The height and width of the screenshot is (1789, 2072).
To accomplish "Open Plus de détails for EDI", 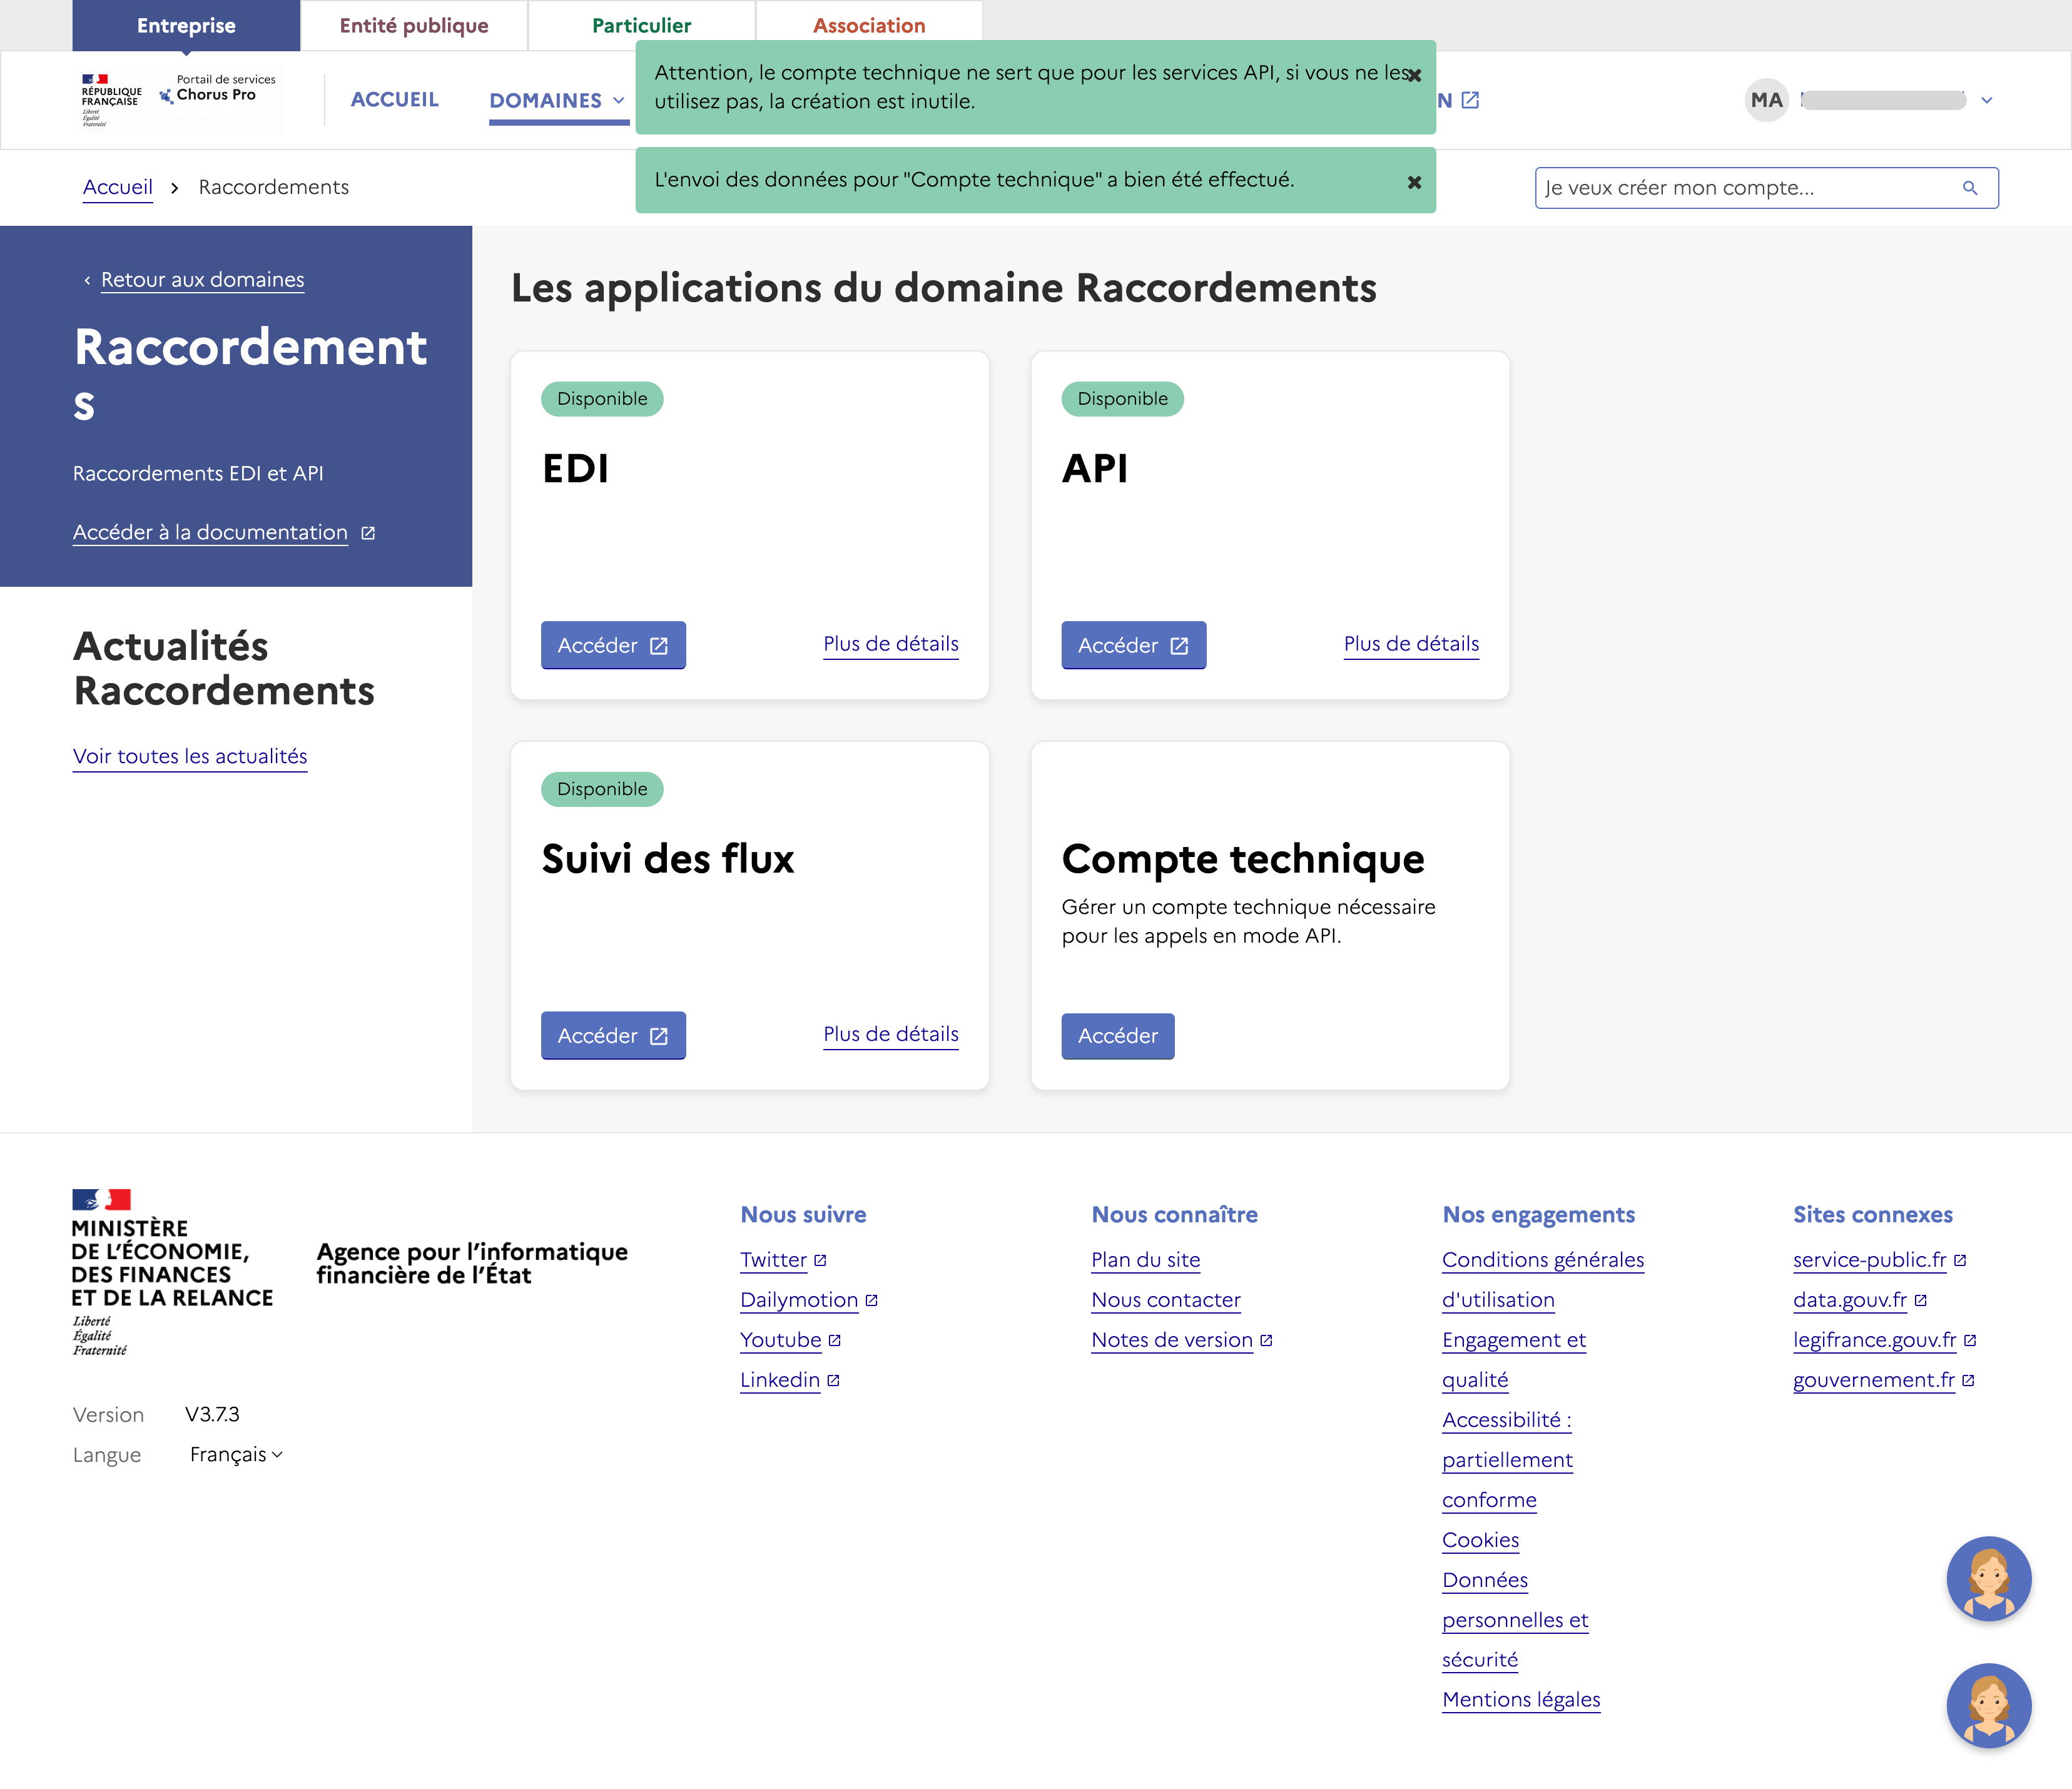I will 890,644.
